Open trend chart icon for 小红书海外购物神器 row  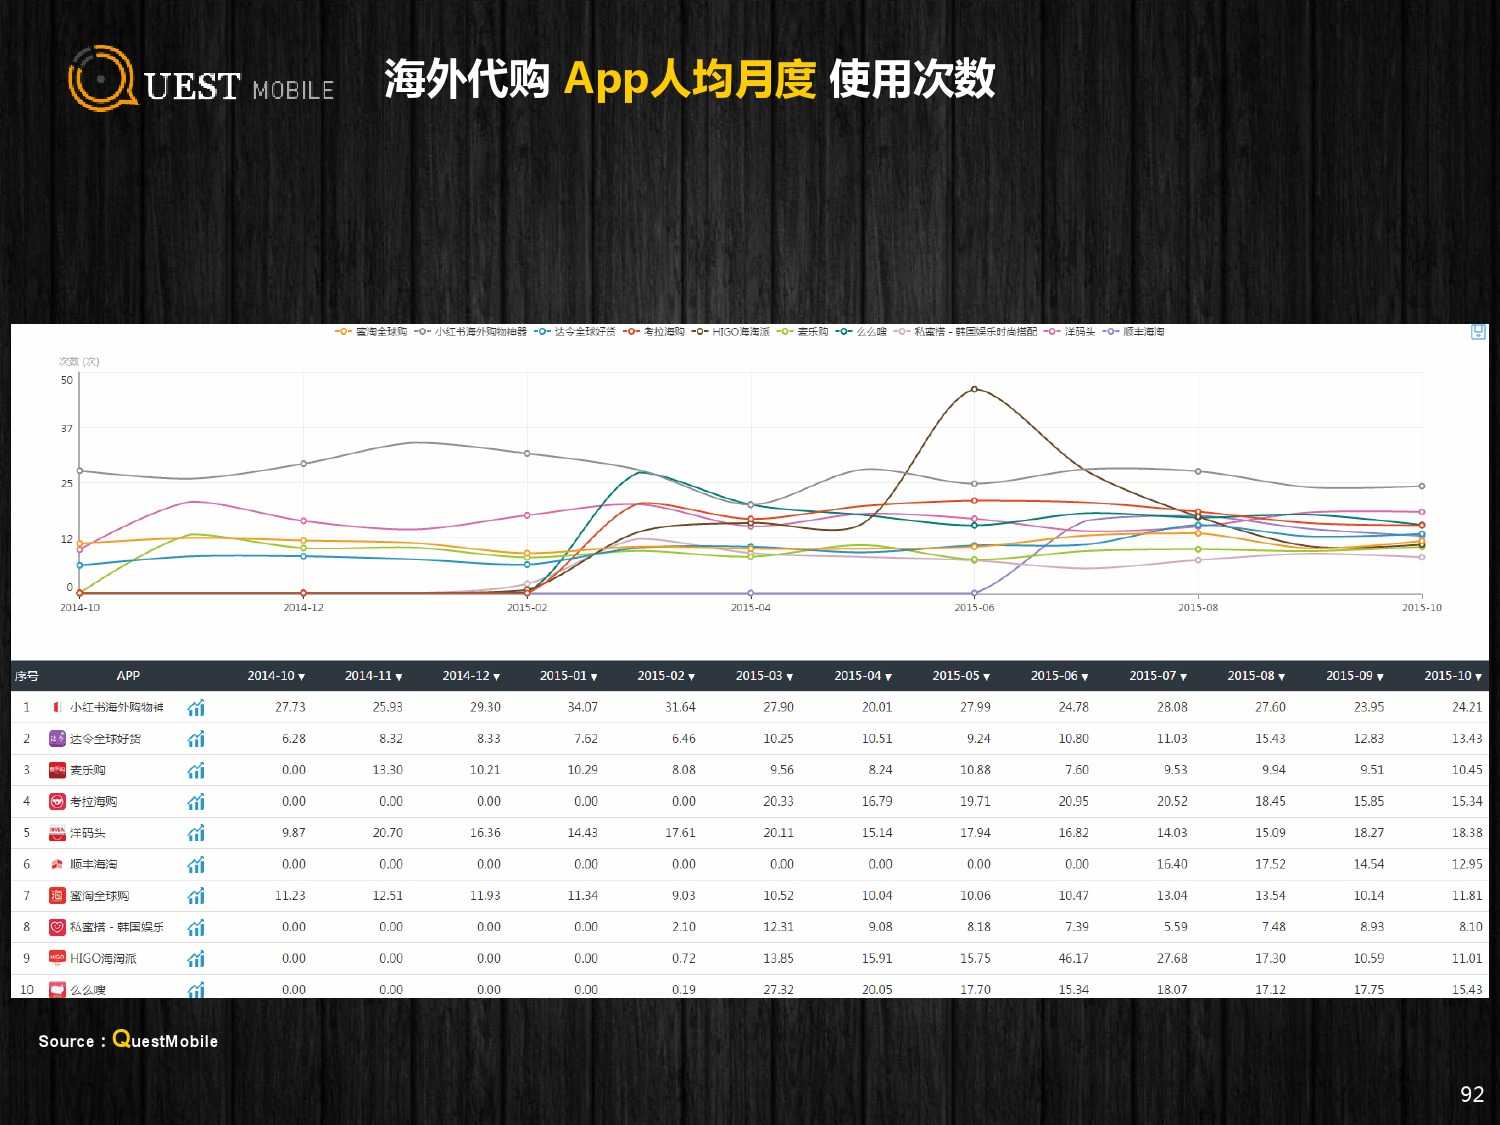(x=196, y=708)
